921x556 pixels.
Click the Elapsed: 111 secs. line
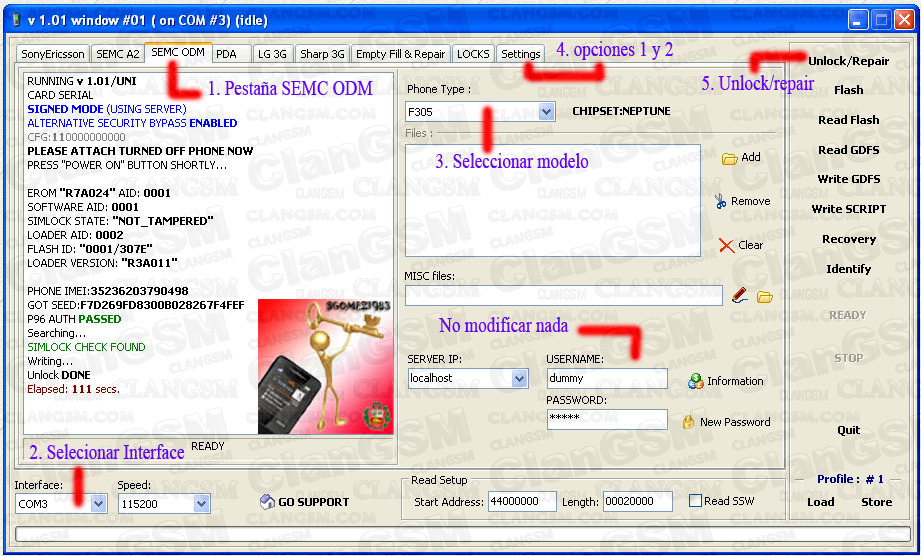tap(73, 389)
